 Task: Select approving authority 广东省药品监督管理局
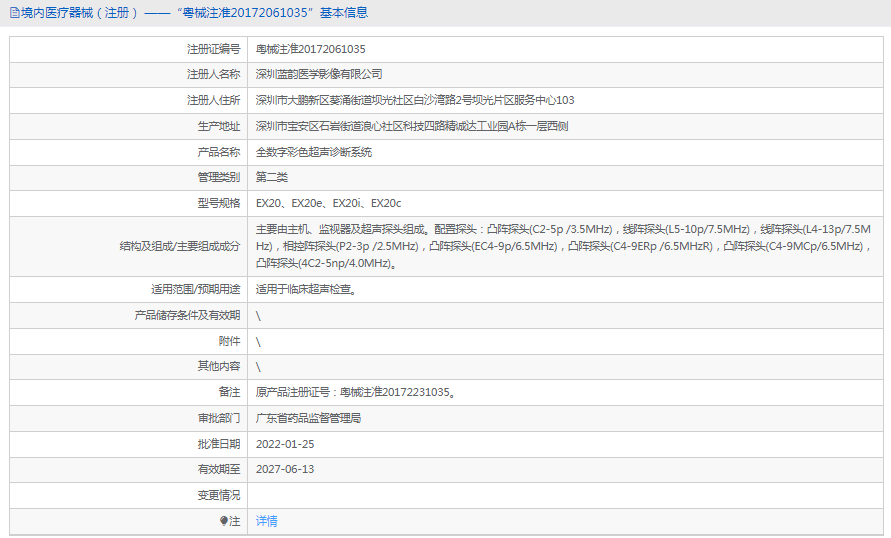[x=309, y=419]
